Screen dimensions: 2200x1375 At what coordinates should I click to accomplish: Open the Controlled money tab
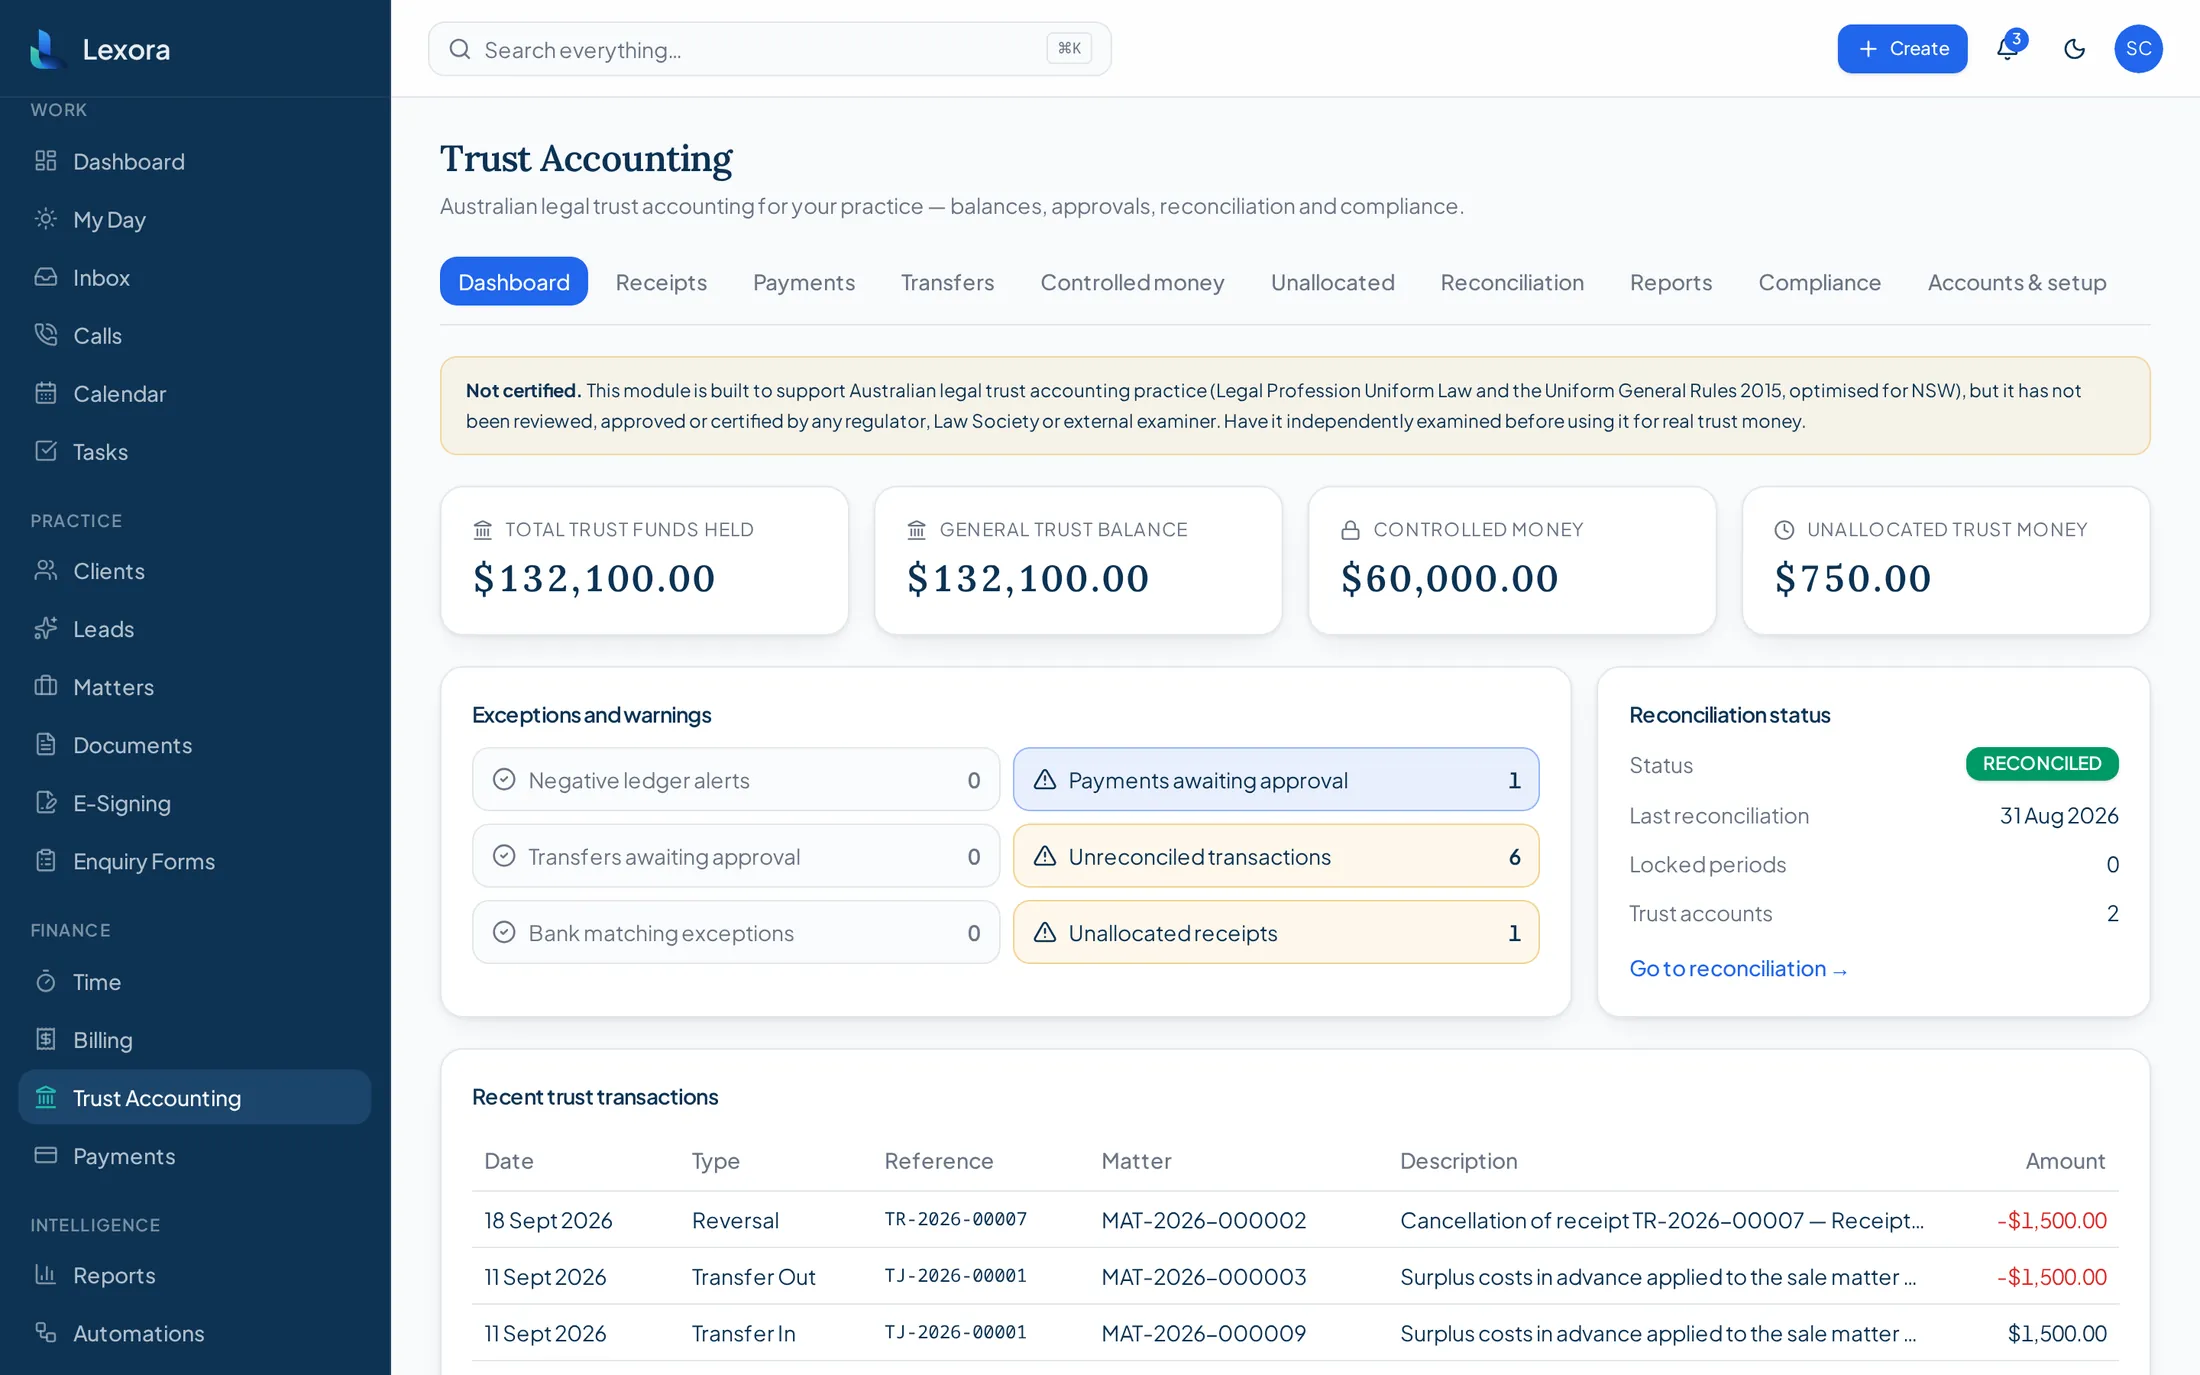point(1132,282)
